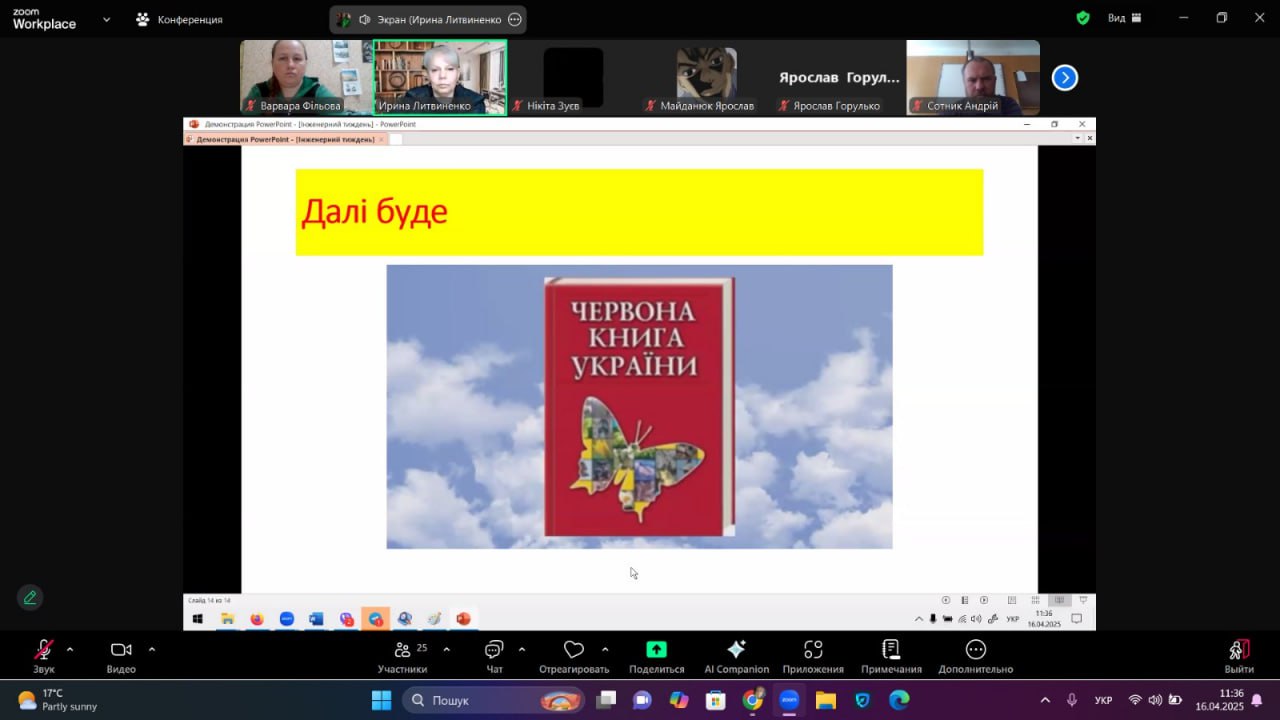The image size is (1280, 720).
Task: Expand the Zoom Workplace dropdown arrow
Action: [106, 19]
